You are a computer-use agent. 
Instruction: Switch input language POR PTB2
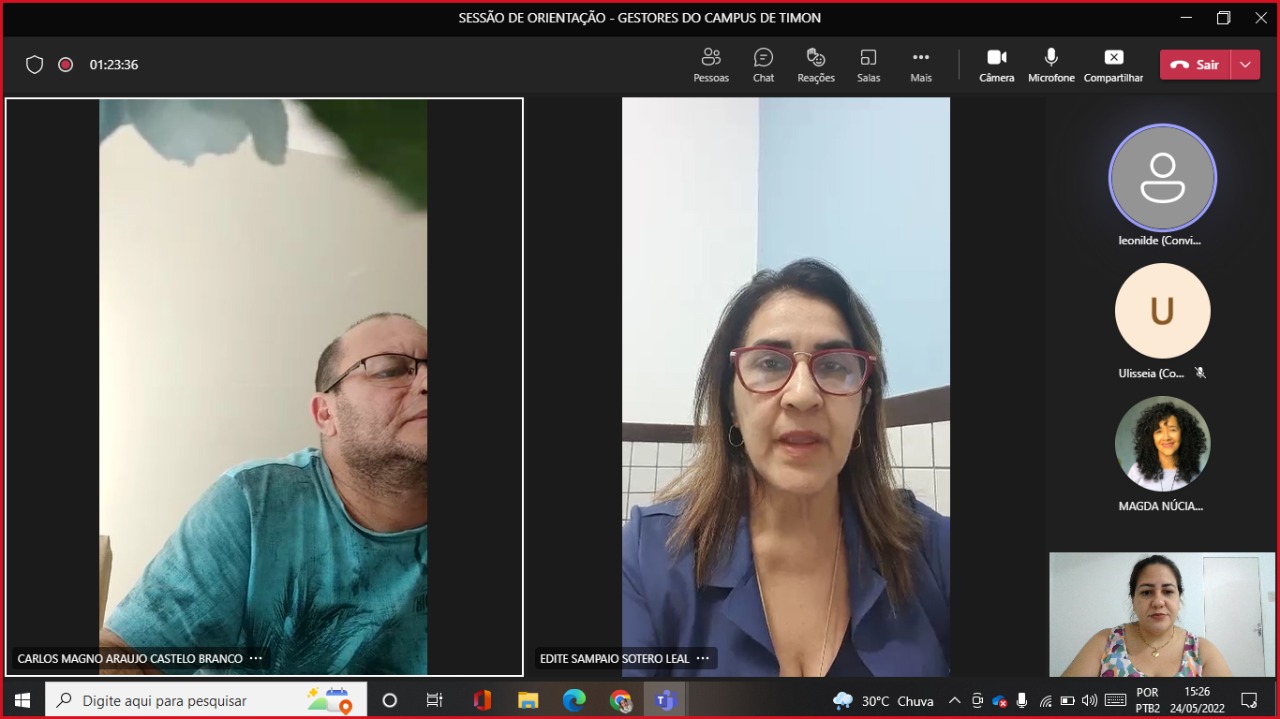coord(1148,700)
